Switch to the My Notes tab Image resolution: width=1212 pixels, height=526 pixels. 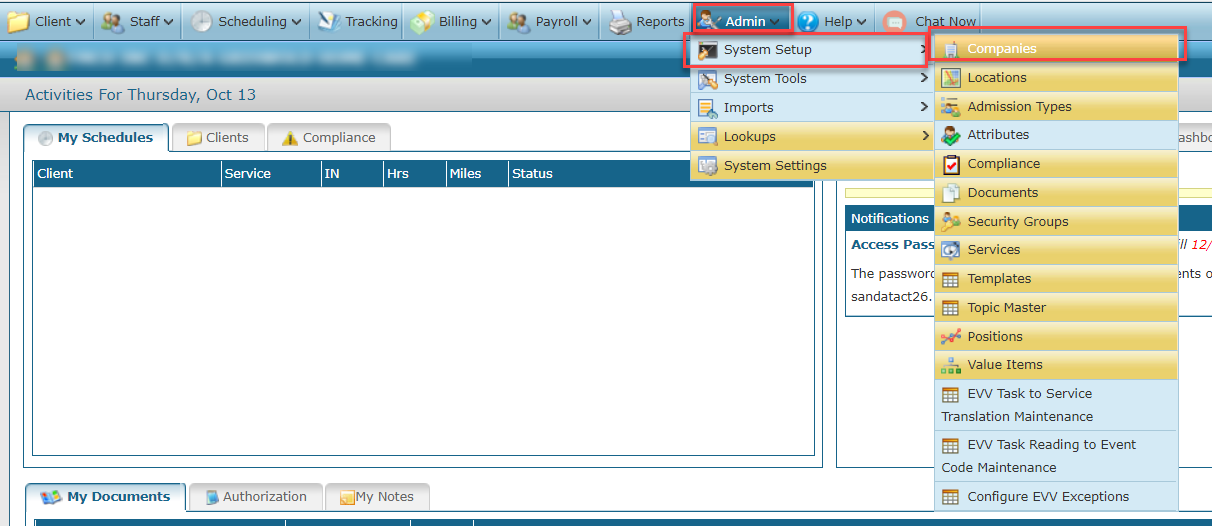[376, 497]
